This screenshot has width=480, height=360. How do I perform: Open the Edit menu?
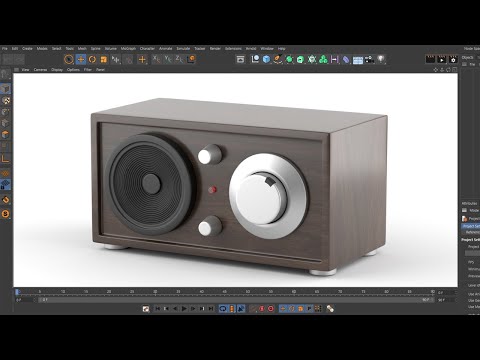pyautogui.click(x=15, y=49)
